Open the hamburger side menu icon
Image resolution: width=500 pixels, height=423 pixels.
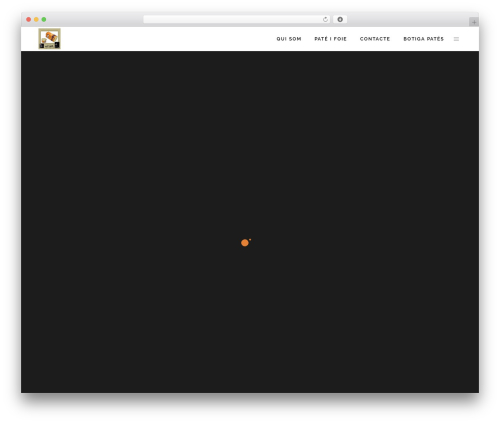point(456,39)
